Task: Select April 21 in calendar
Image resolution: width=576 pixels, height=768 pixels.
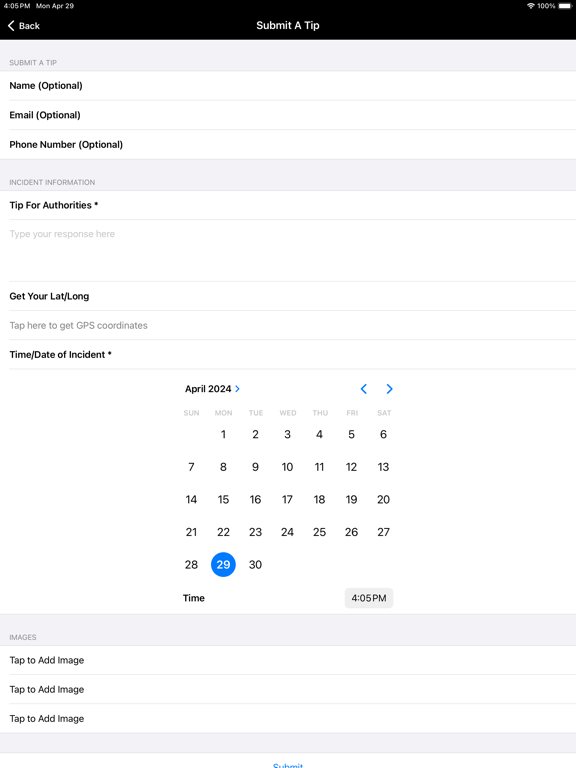Action: tap(192, 532)
